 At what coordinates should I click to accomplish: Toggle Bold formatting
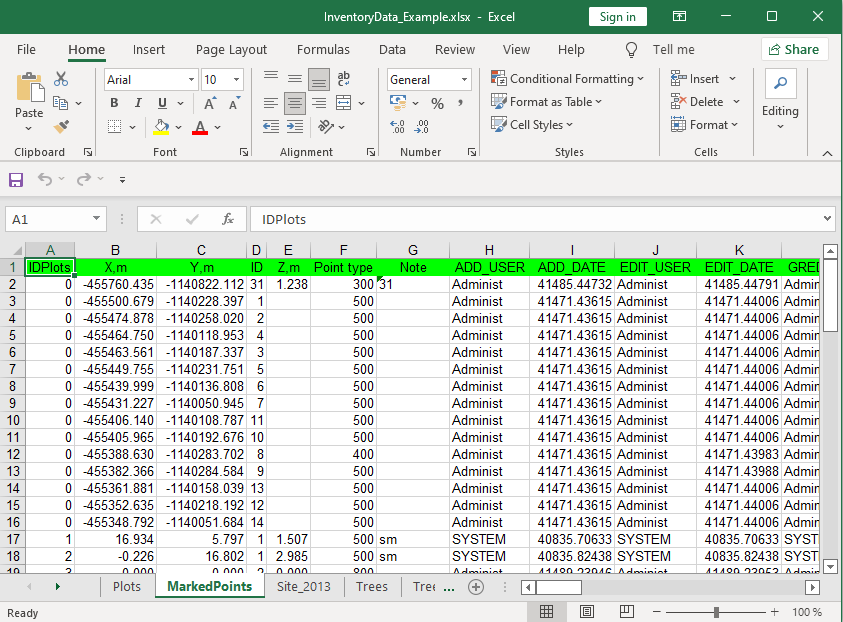coord(114,104)
